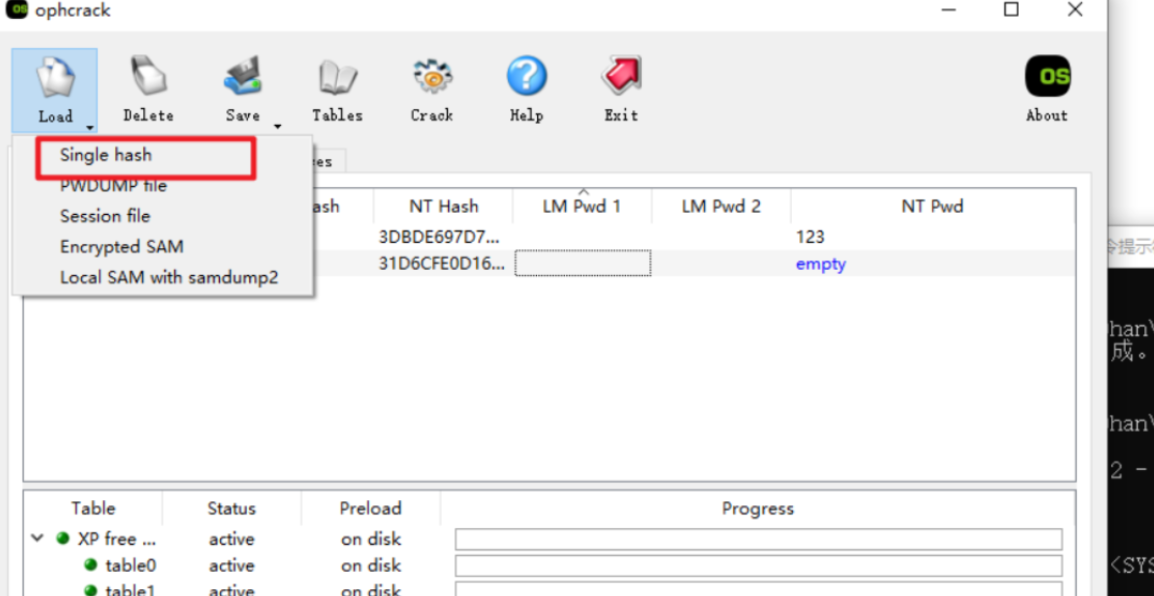
Task: Select the 31D6CFE0D16... NT hash cell
Action: pos(442,263)
